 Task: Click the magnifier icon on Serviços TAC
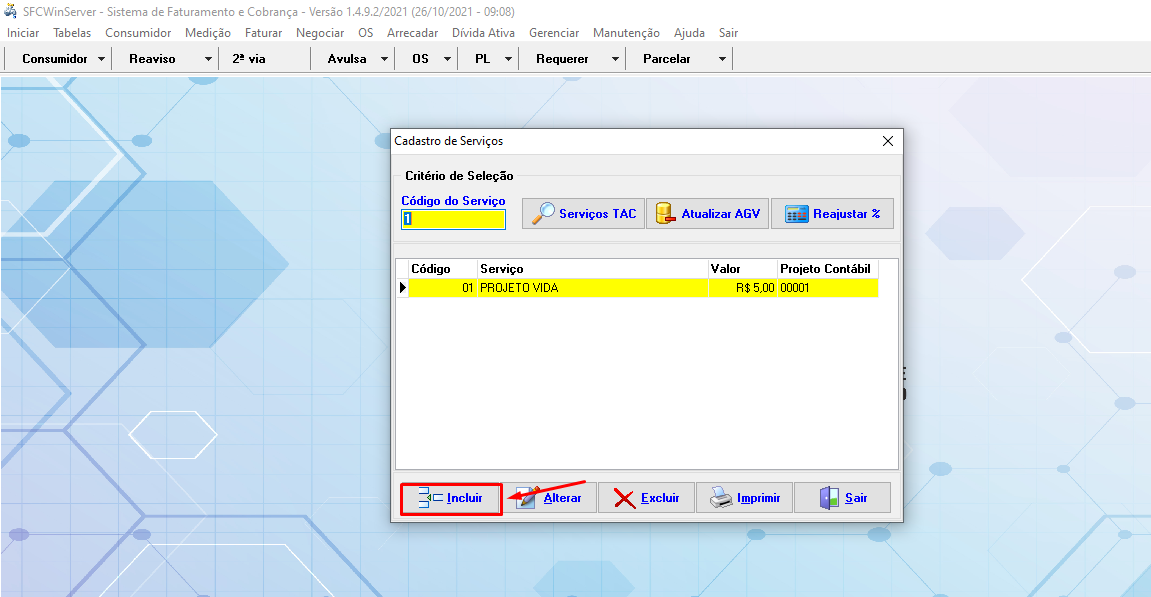(543, 214)
